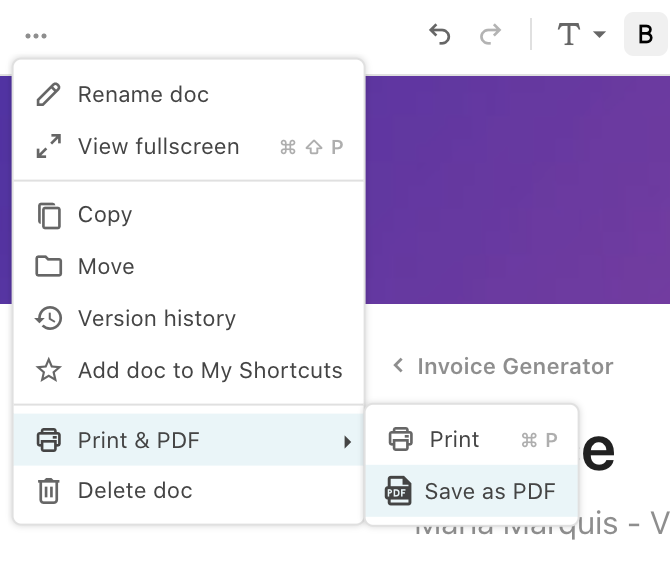This screenshot has width=670, height=564.
Task: Open the three-dot more options menu
Action: point(36,36)
